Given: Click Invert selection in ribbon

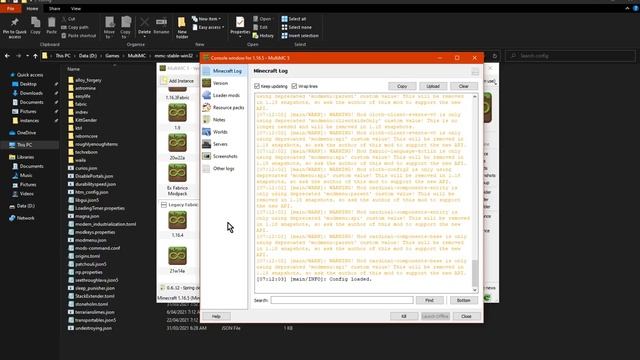Looking at the screenshot, I should coord(300,36).
